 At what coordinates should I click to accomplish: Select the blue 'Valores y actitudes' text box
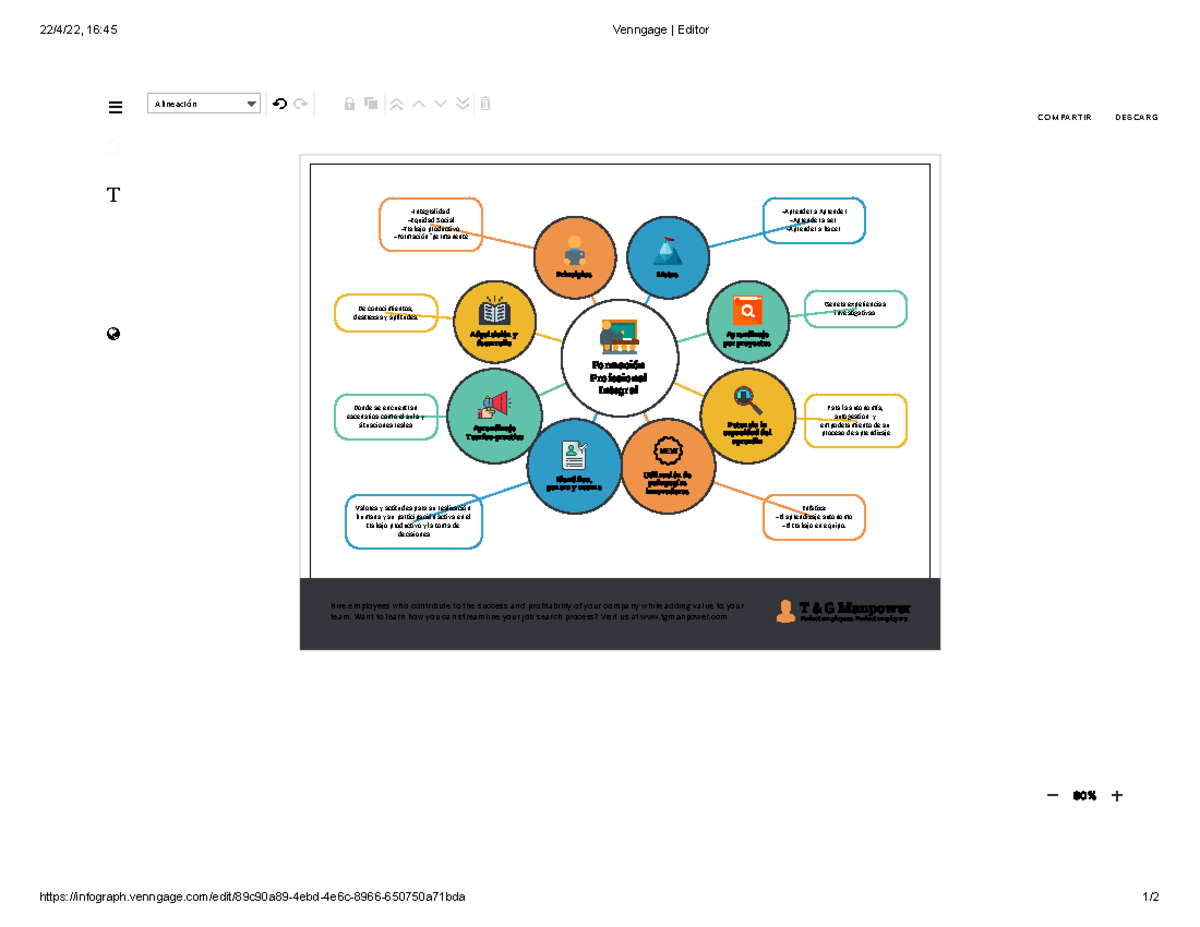coord(414,521)
